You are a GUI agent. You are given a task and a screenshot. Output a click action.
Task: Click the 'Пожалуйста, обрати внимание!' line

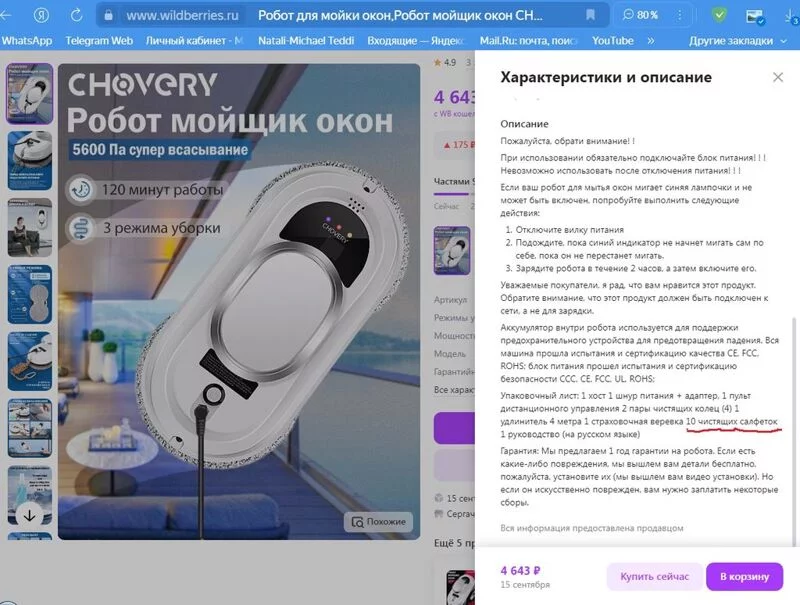click(x=567, y=141)
